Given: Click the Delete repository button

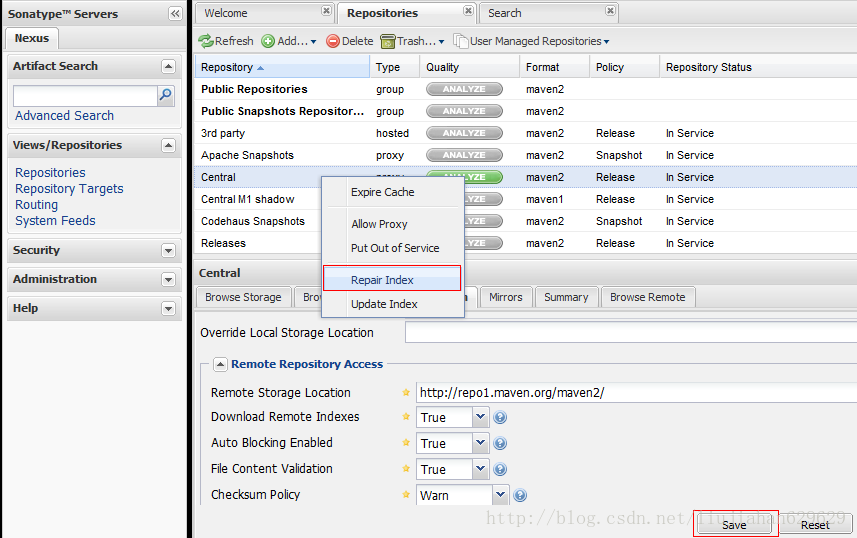Looking at the screenshot, I should (x=350, y=41).
